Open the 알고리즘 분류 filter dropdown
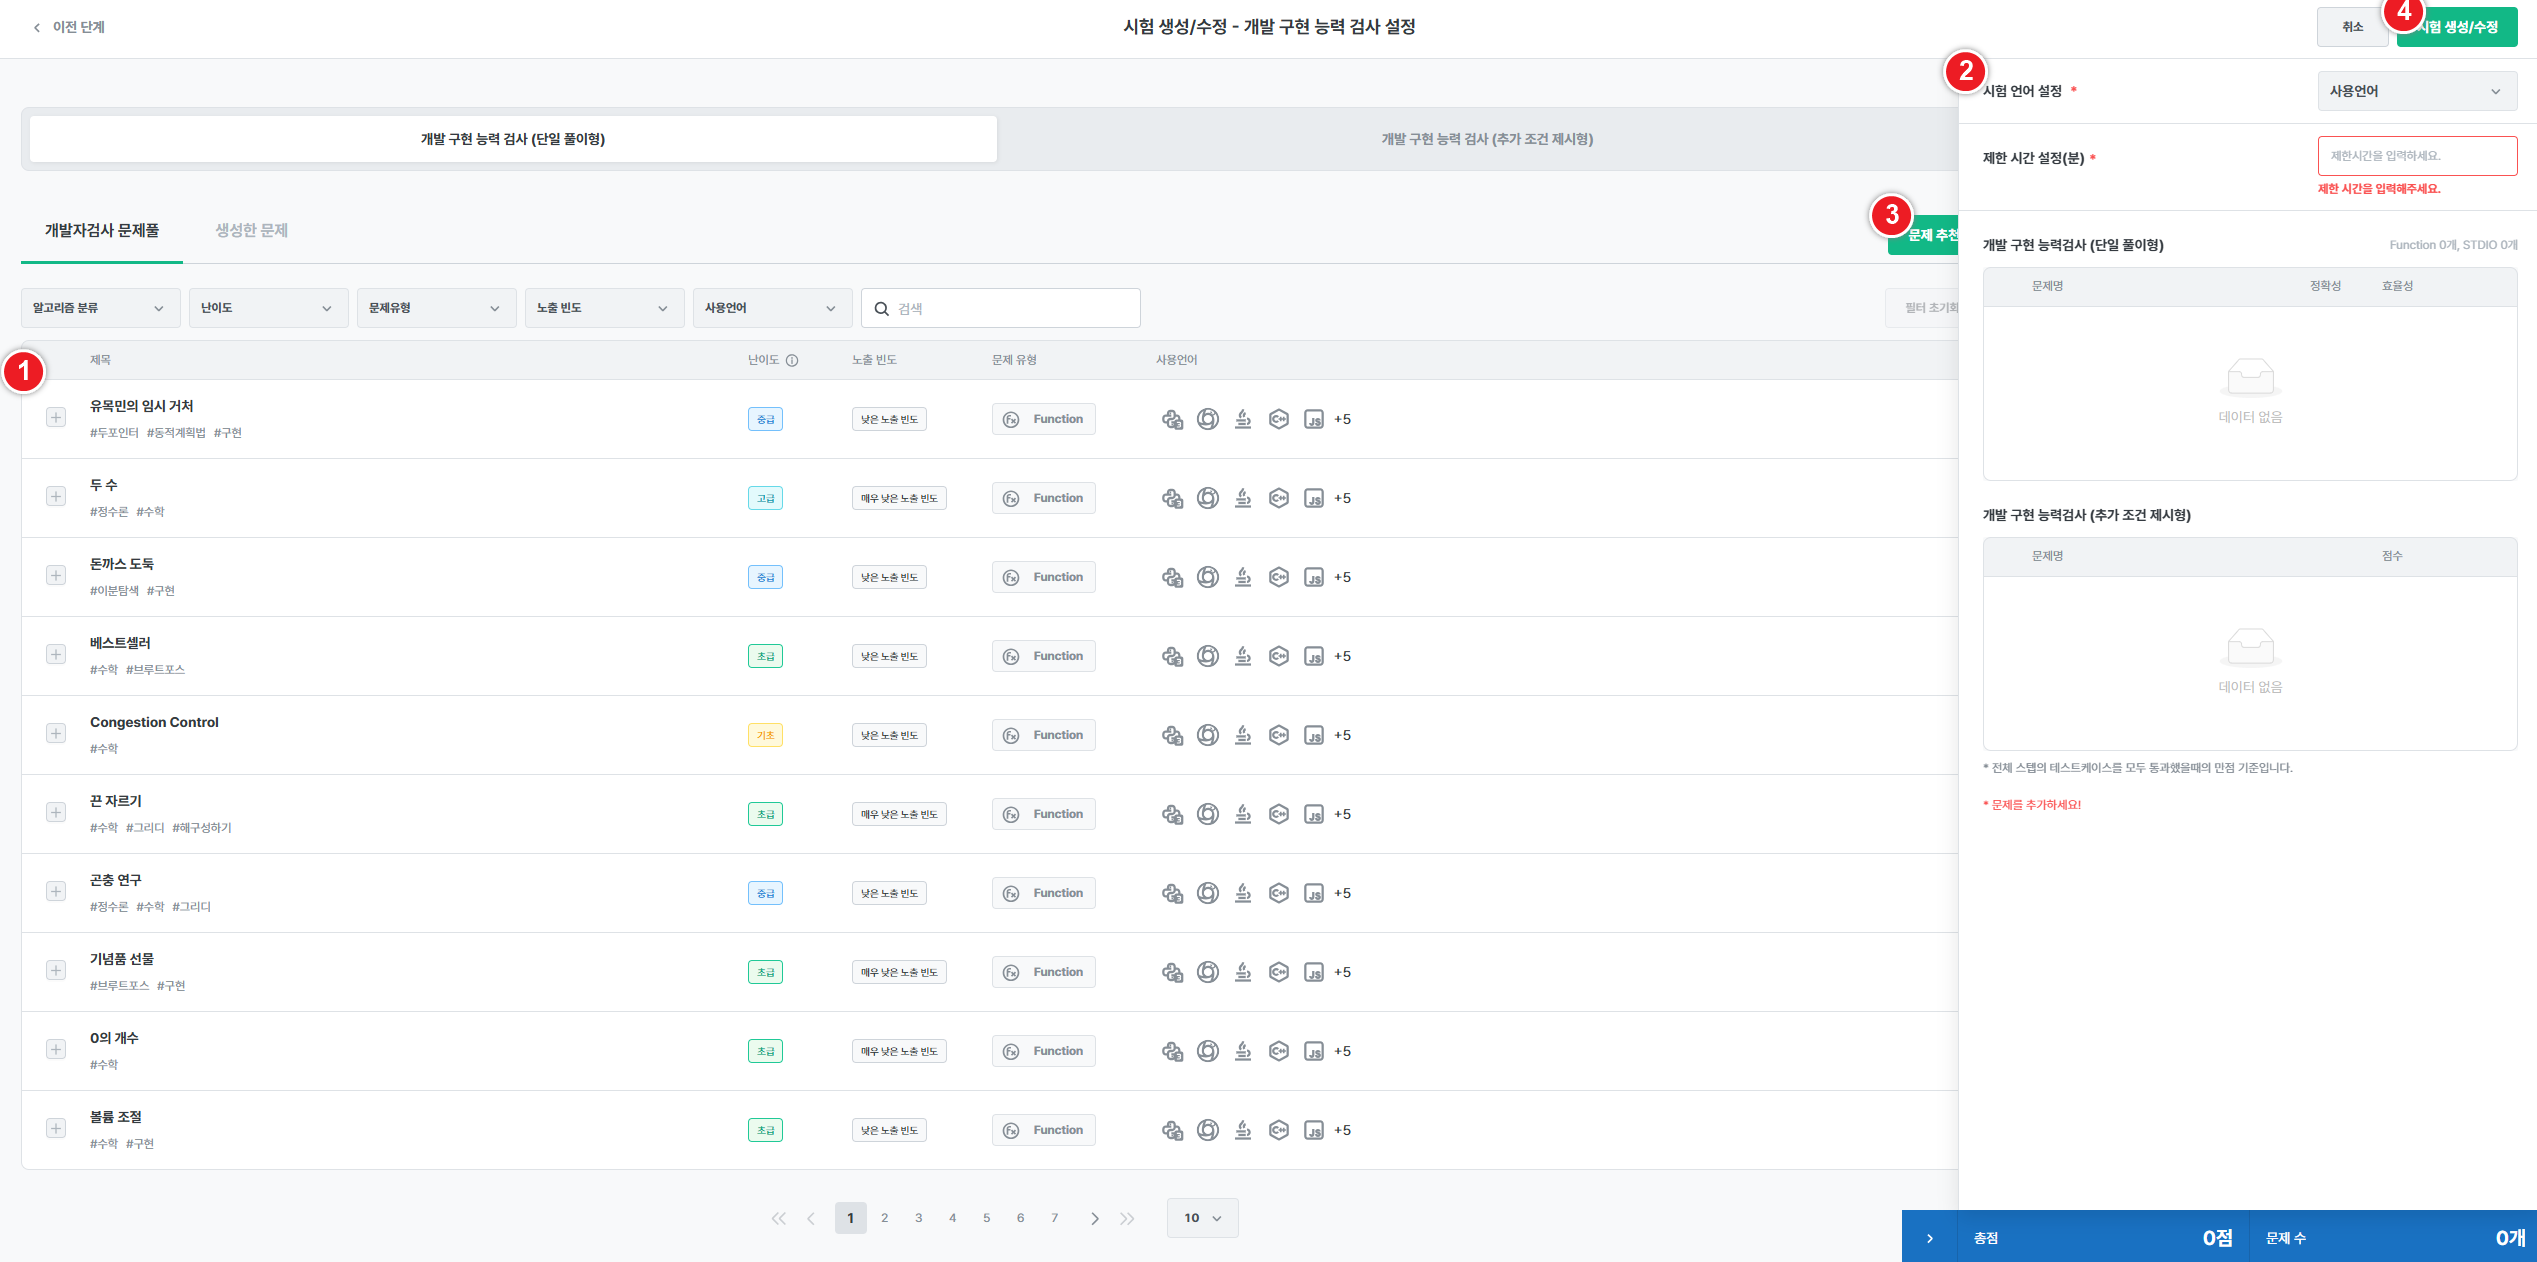Image resolution: width=2537 pixels, height=1262 pixels. point(99,308)
